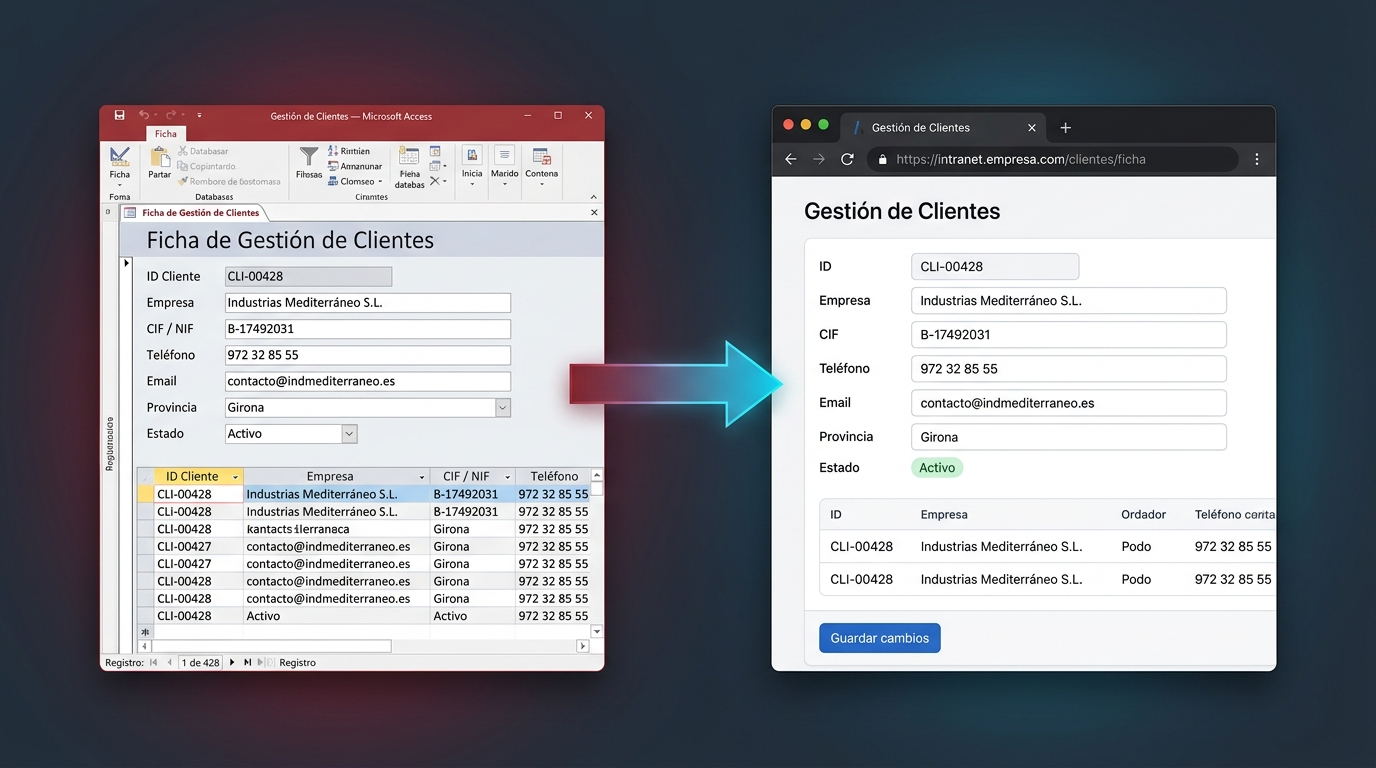The width and height of the screenshot is (1376, 768).
Task: Click the Undo arrow in Access toolbar
Action: (x=144, y=116)
